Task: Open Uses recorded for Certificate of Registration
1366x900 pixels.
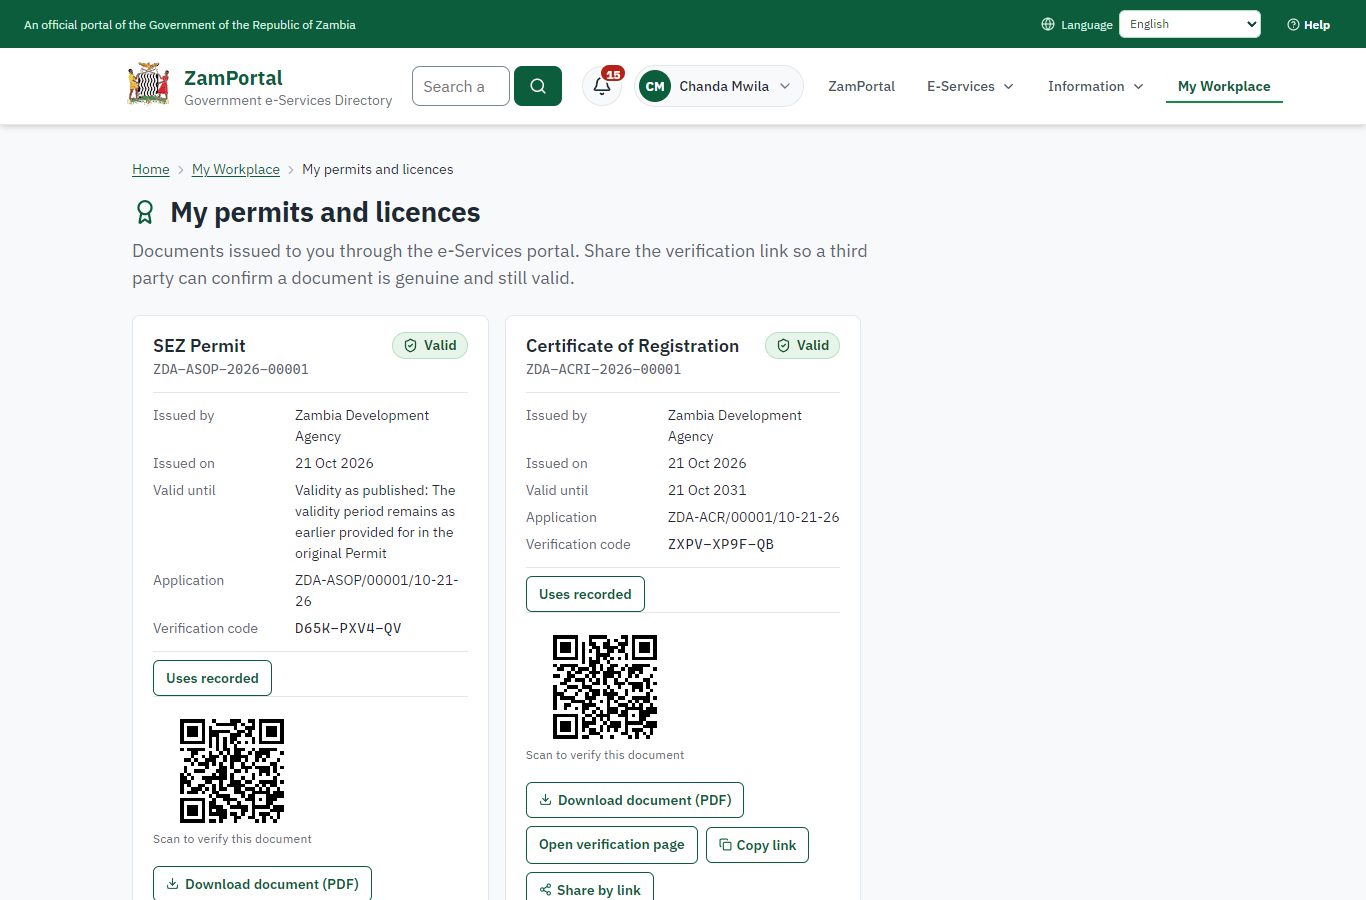Action: pos(585,594)
